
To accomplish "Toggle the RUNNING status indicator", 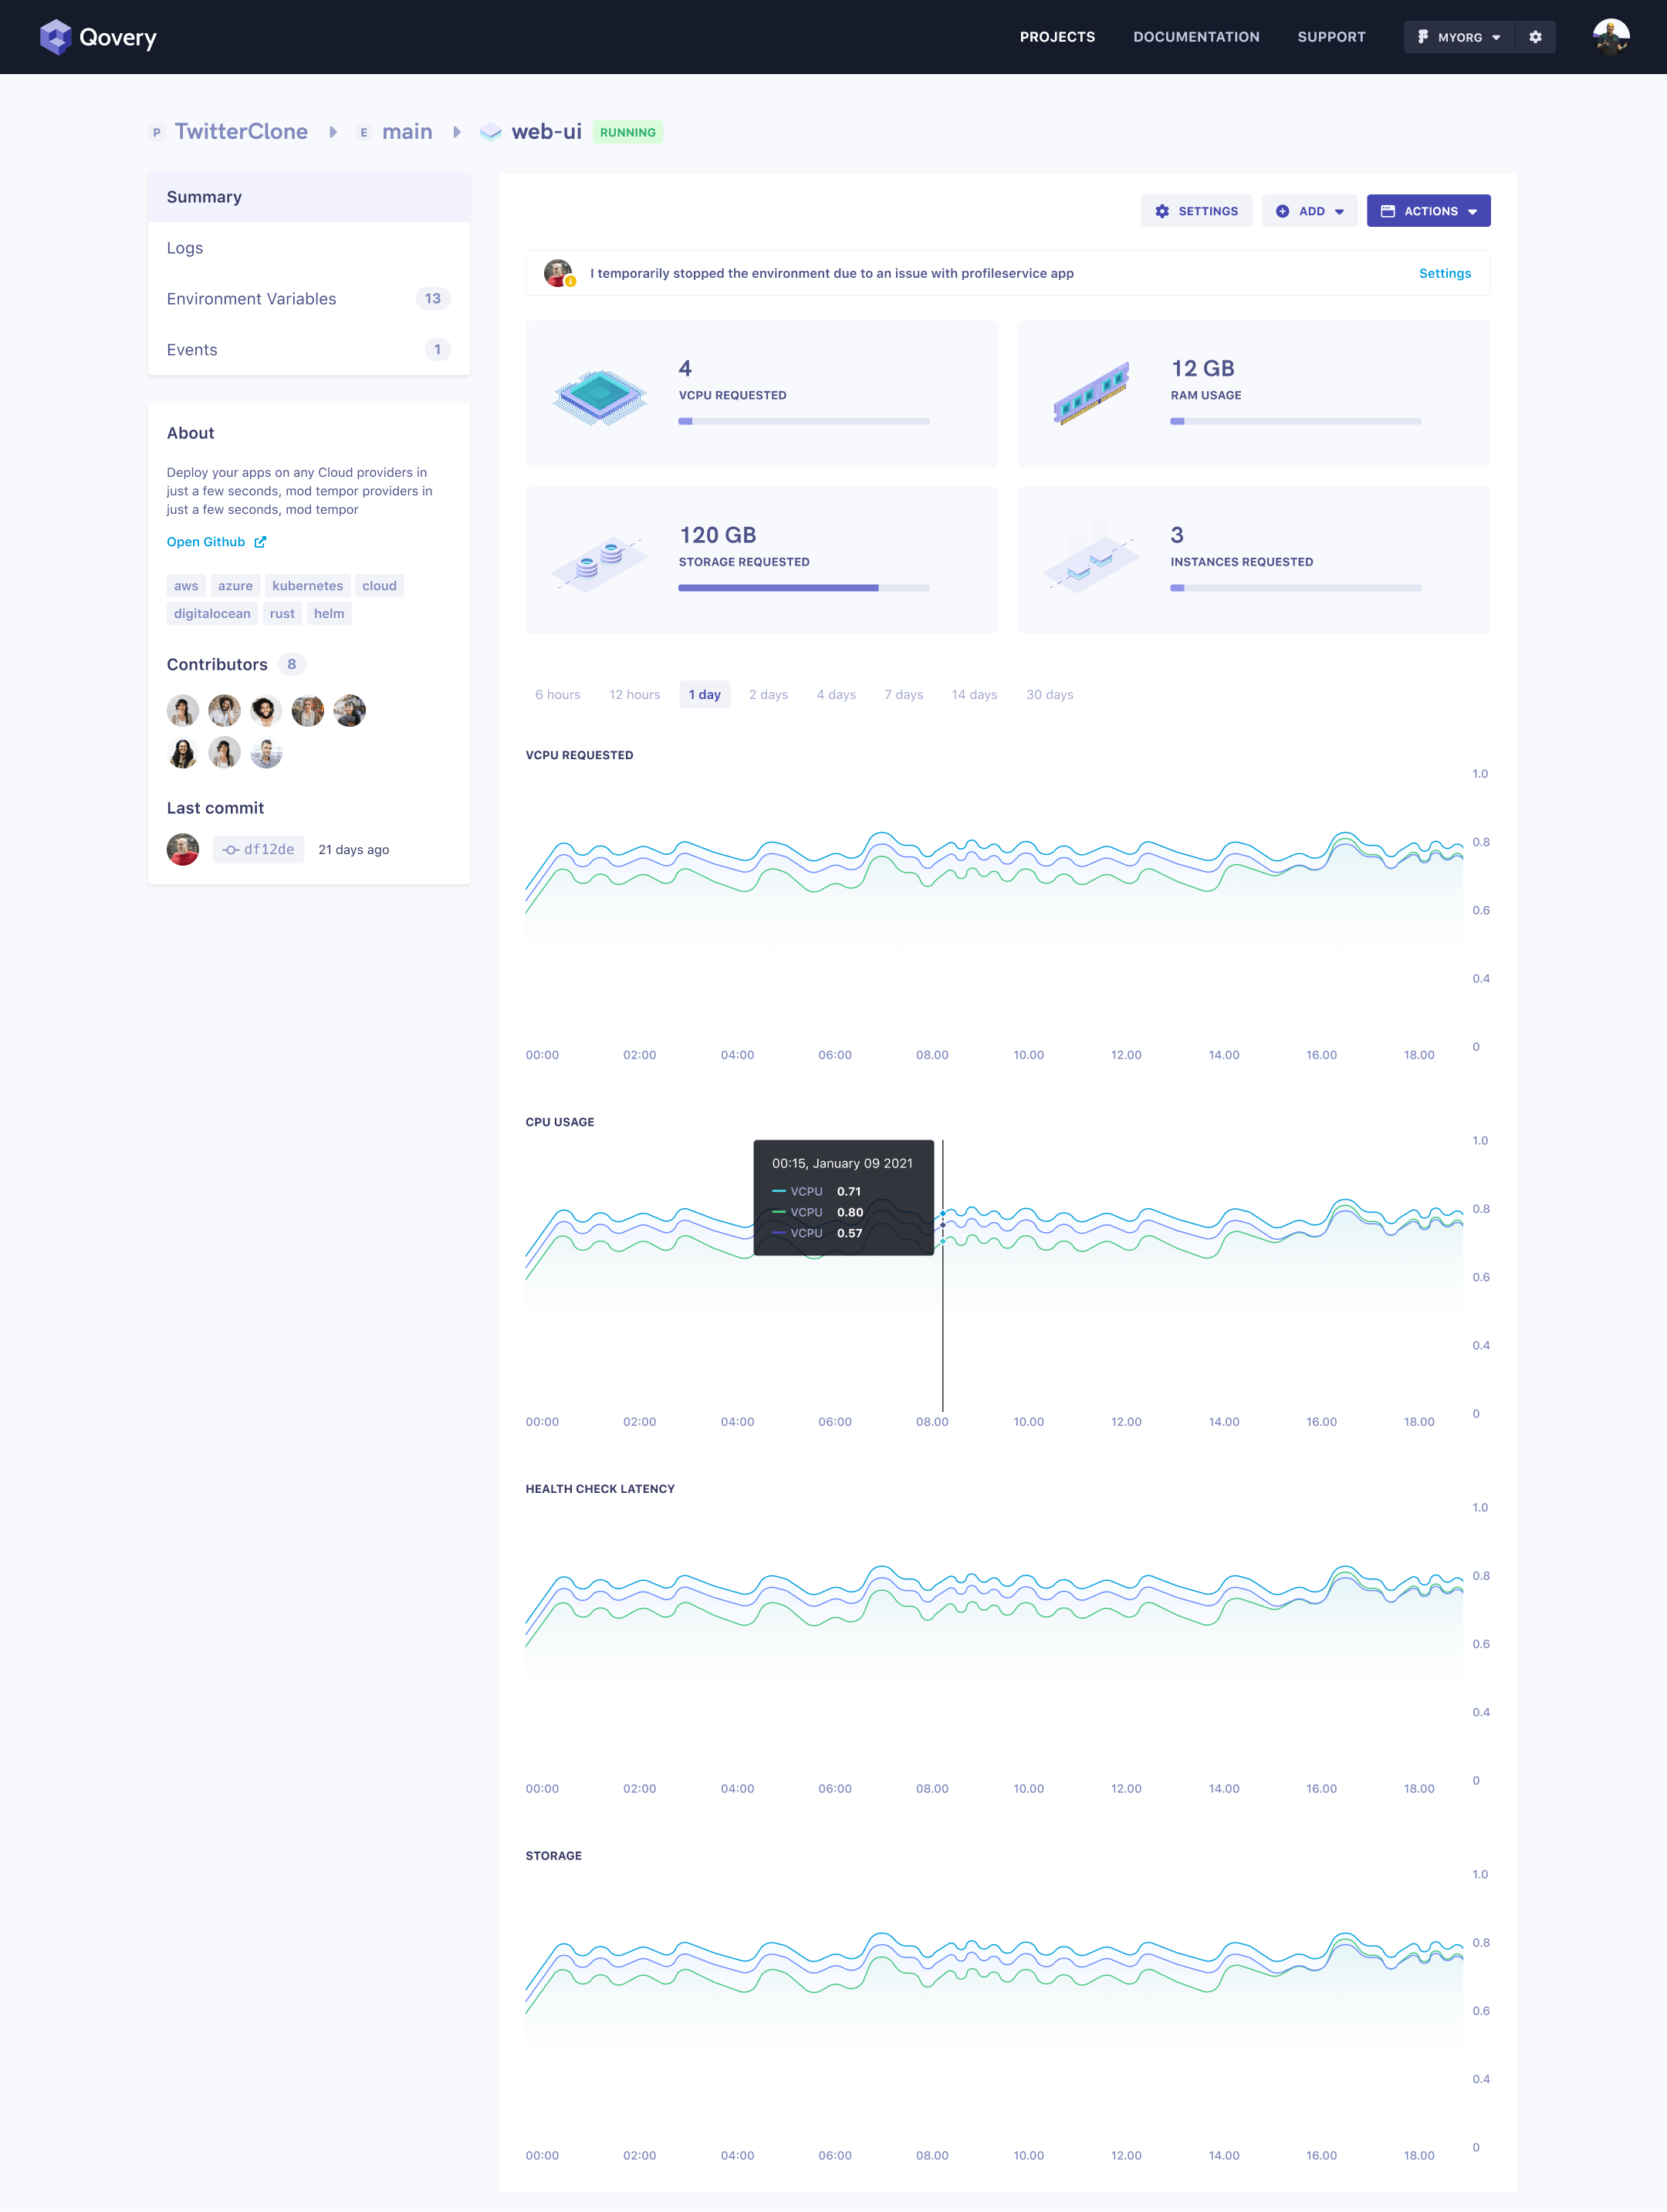I will click(x=625, y=130).
